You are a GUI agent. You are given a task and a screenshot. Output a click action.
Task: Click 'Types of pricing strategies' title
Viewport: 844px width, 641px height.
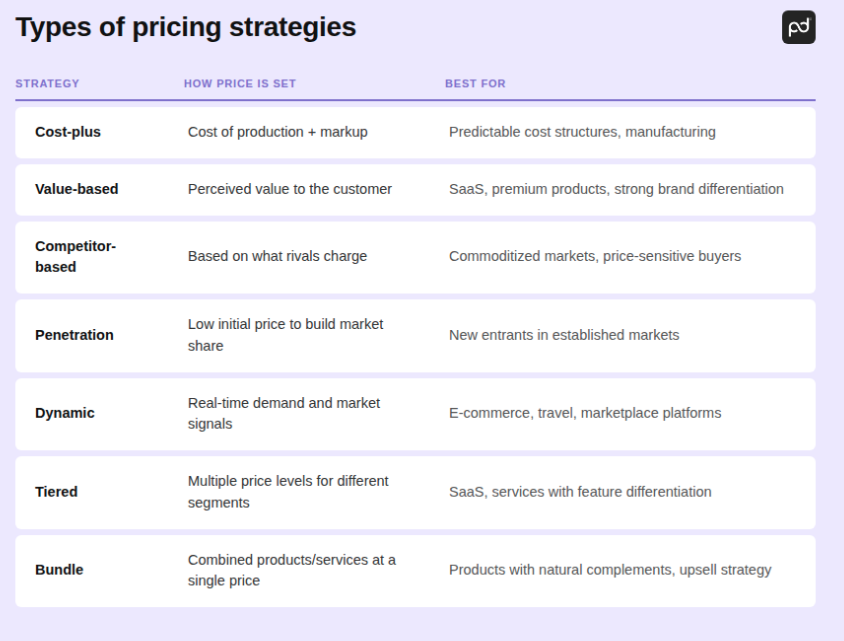(186, 27)
